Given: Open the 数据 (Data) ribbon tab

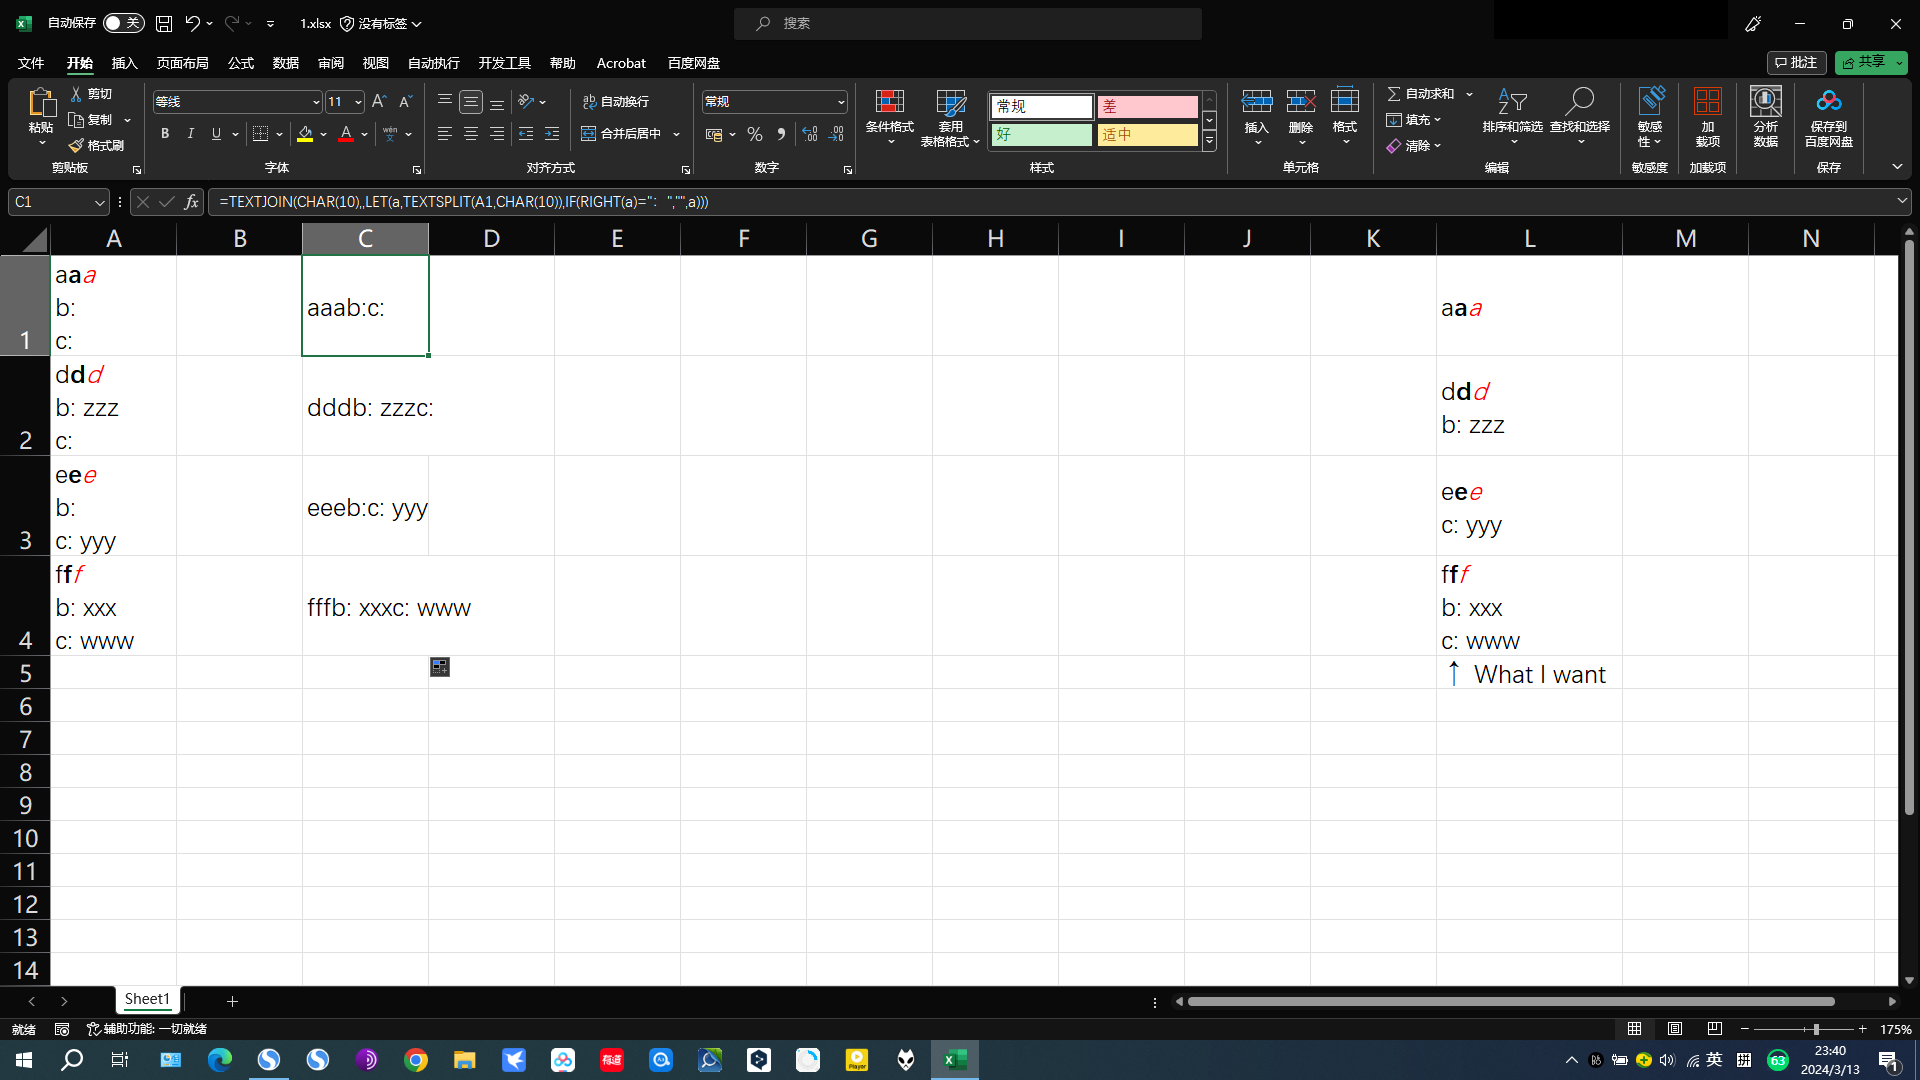Looking at the screenshot, I should tap(286, 63).
